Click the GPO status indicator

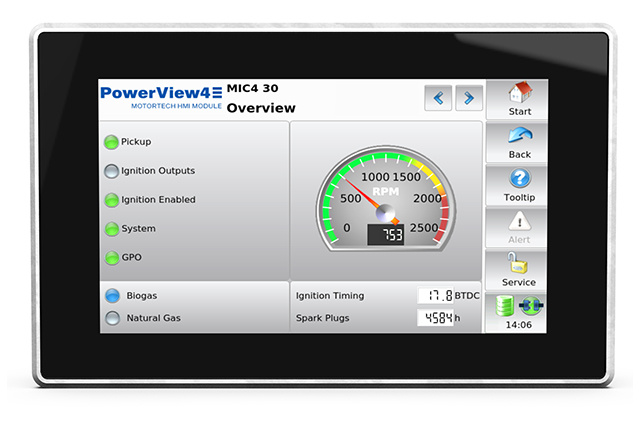click(112, 258)
